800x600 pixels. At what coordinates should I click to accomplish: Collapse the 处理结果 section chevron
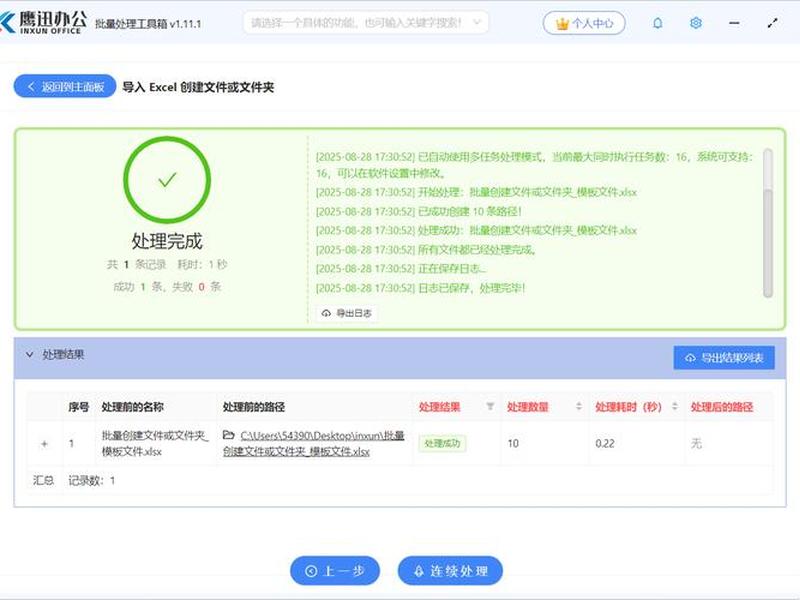(x=30, y=354)
